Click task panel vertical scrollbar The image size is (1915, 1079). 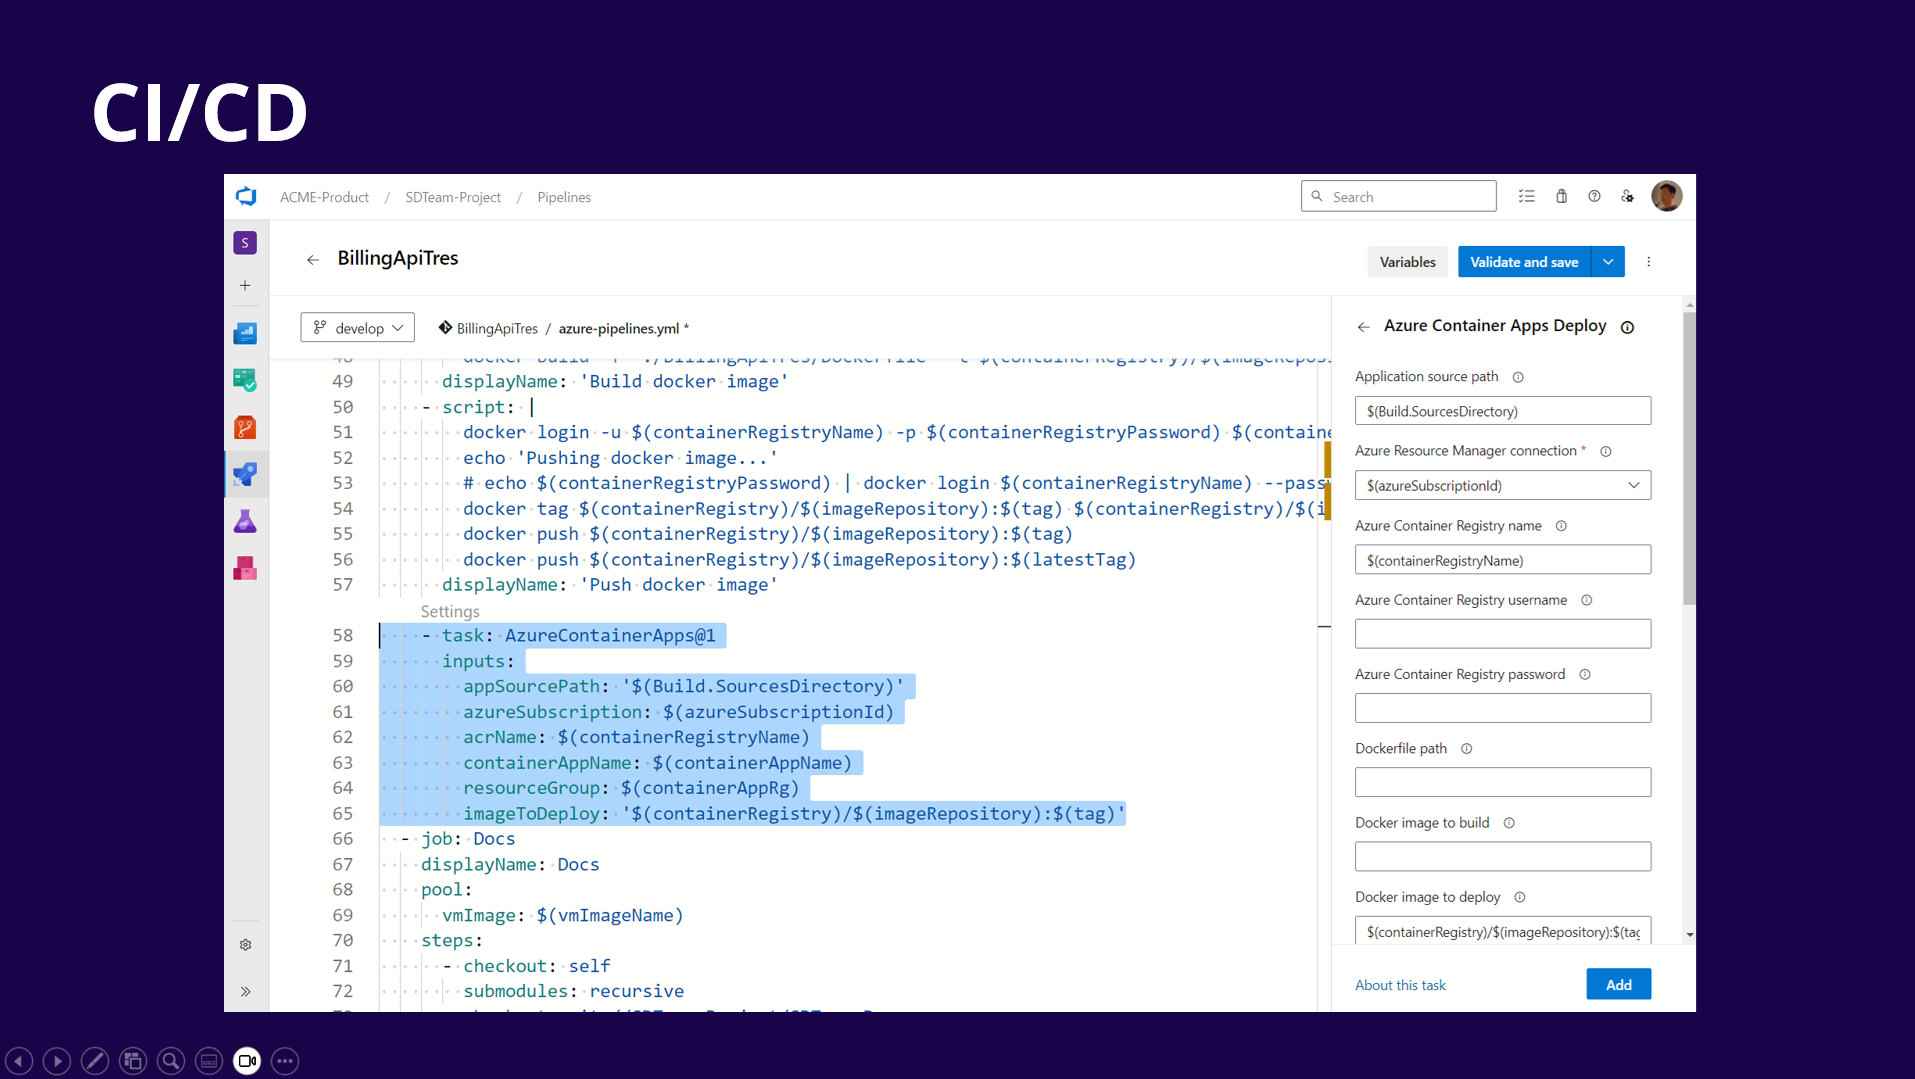[1689, 460]
